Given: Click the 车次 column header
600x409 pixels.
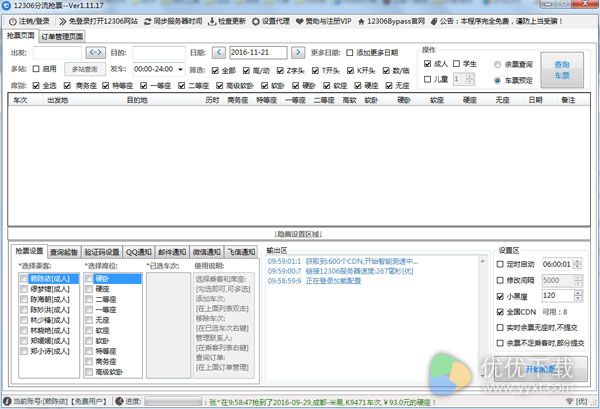Looking at the screenshot, I should pos(20,100).
